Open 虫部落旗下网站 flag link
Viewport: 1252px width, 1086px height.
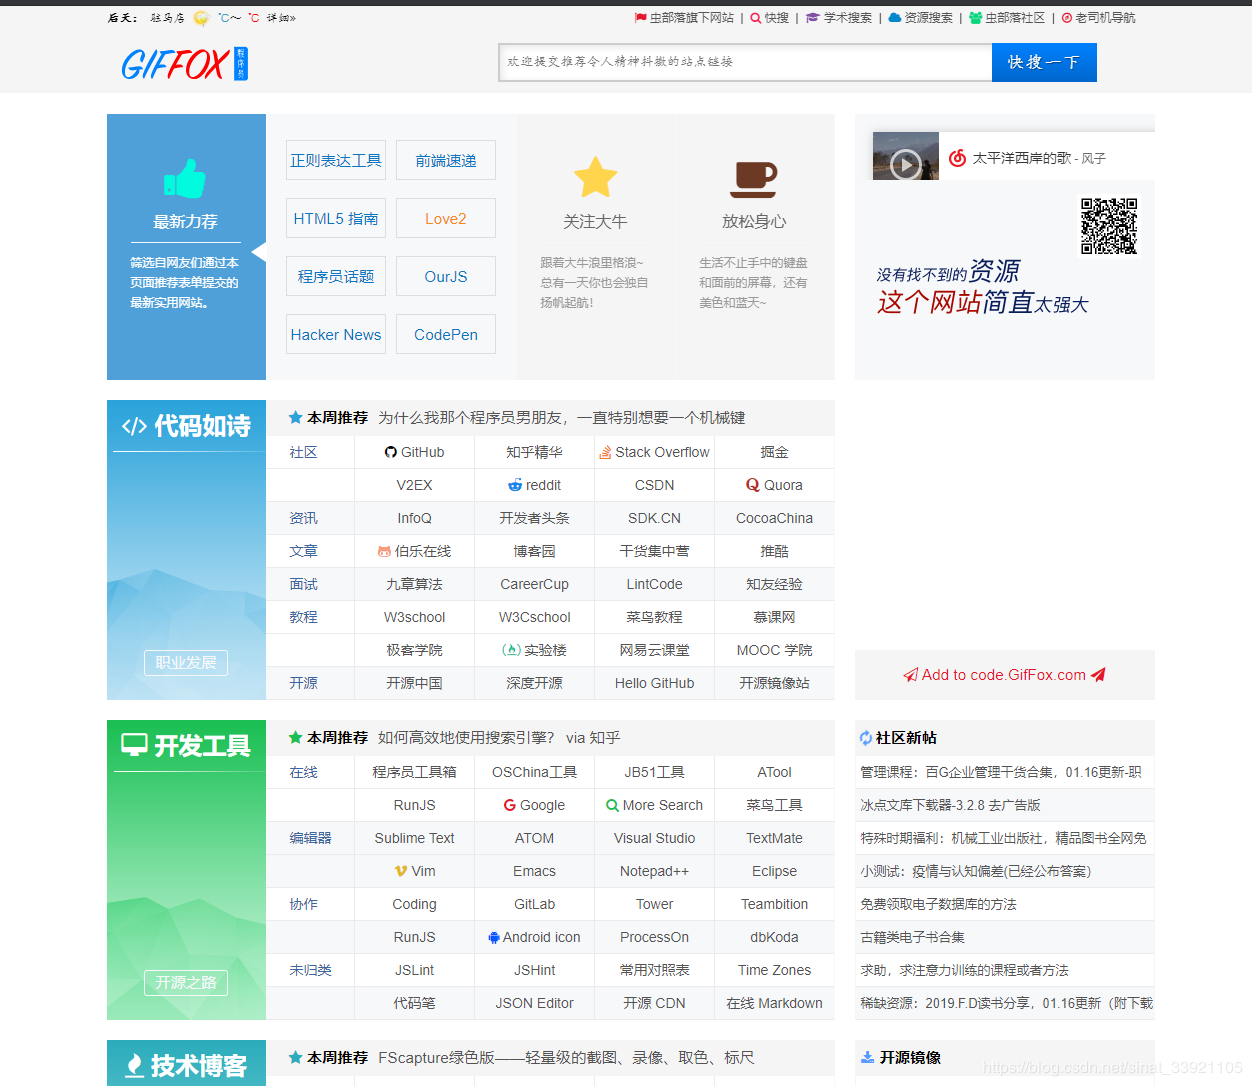684,18
